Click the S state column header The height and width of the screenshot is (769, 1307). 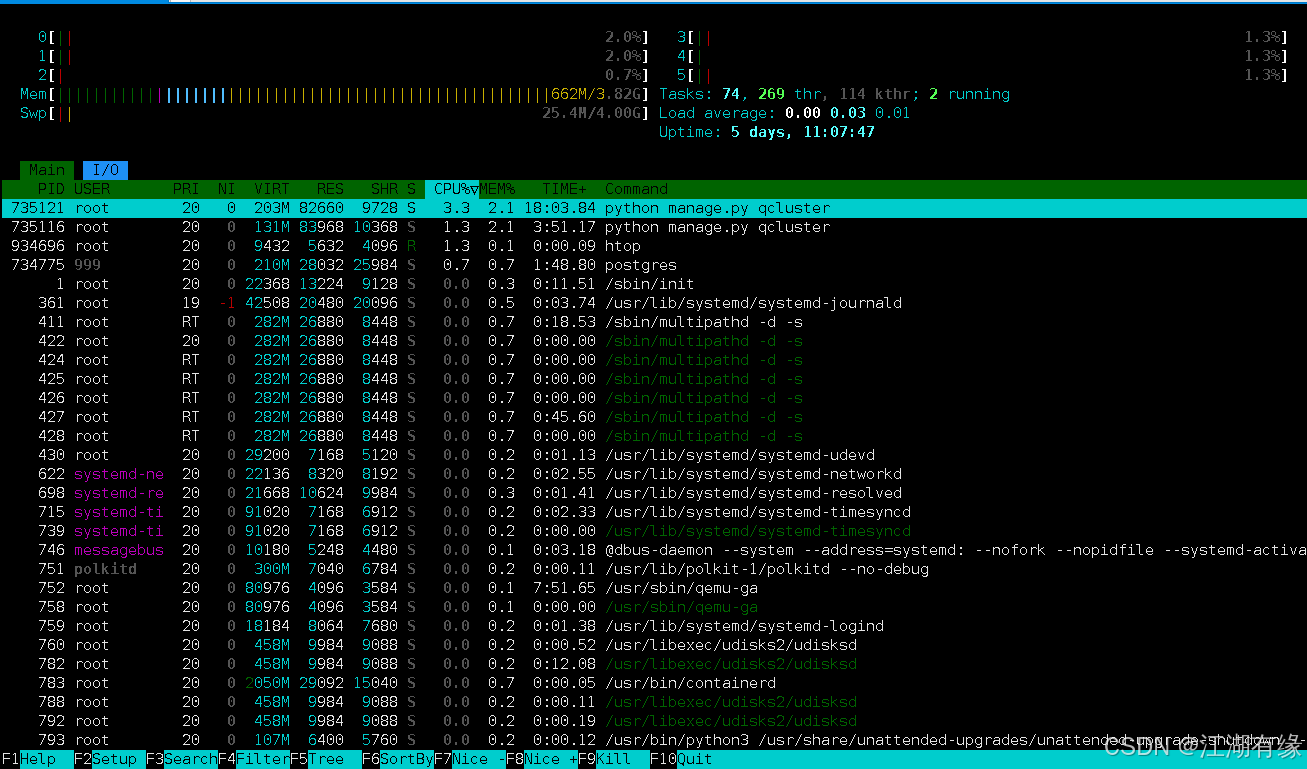click(x=411, y=189)
